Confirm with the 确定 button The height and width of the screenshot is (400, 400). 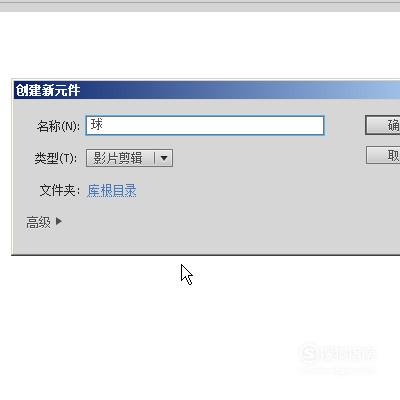[383, 125]
